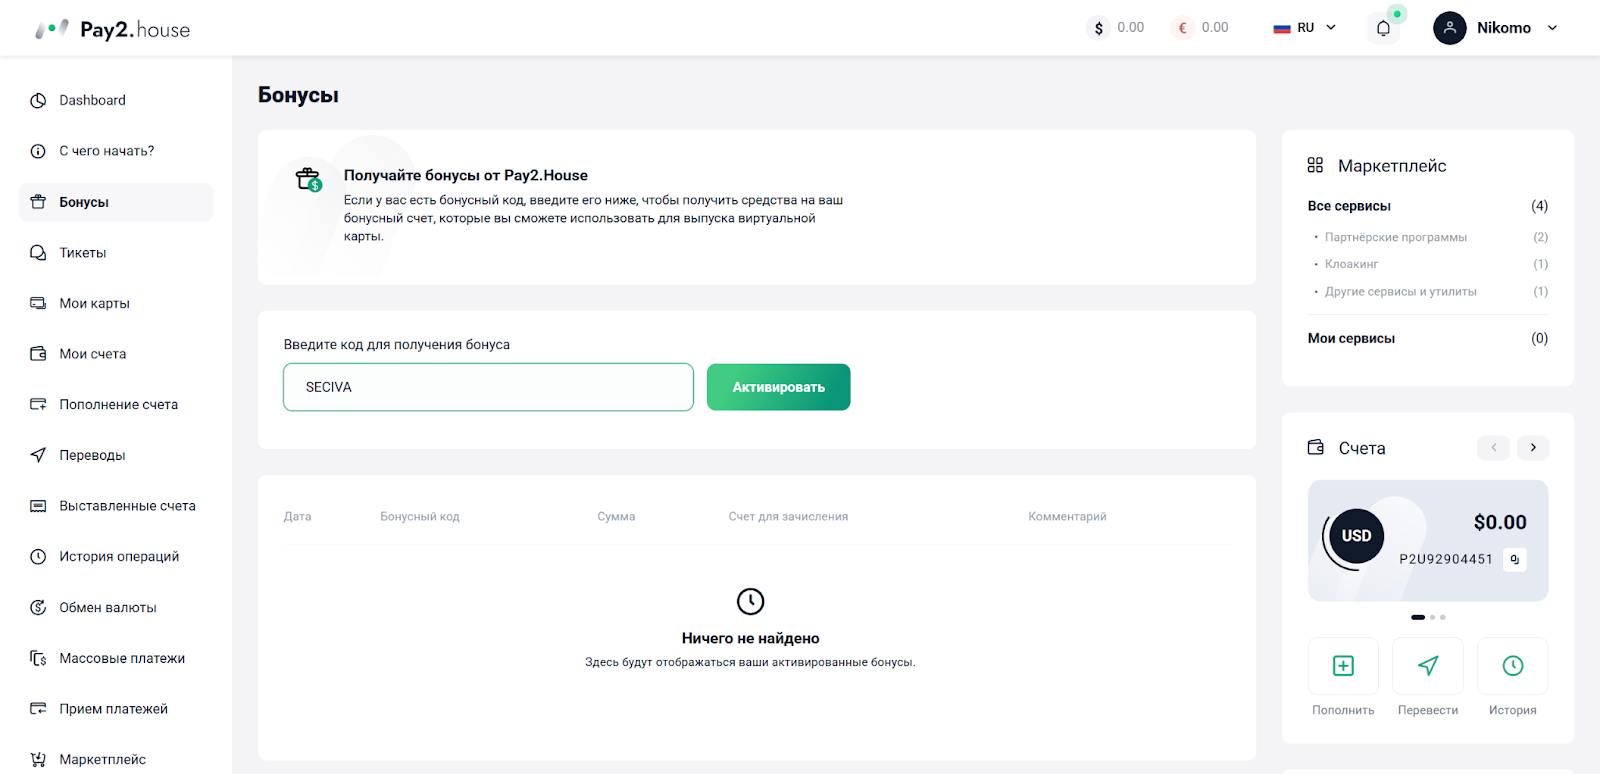Click the Массовые платежи sidebar icon
Image resolution: width=1600 pixels, height=774 pixels.
click(x=38, y=658)
